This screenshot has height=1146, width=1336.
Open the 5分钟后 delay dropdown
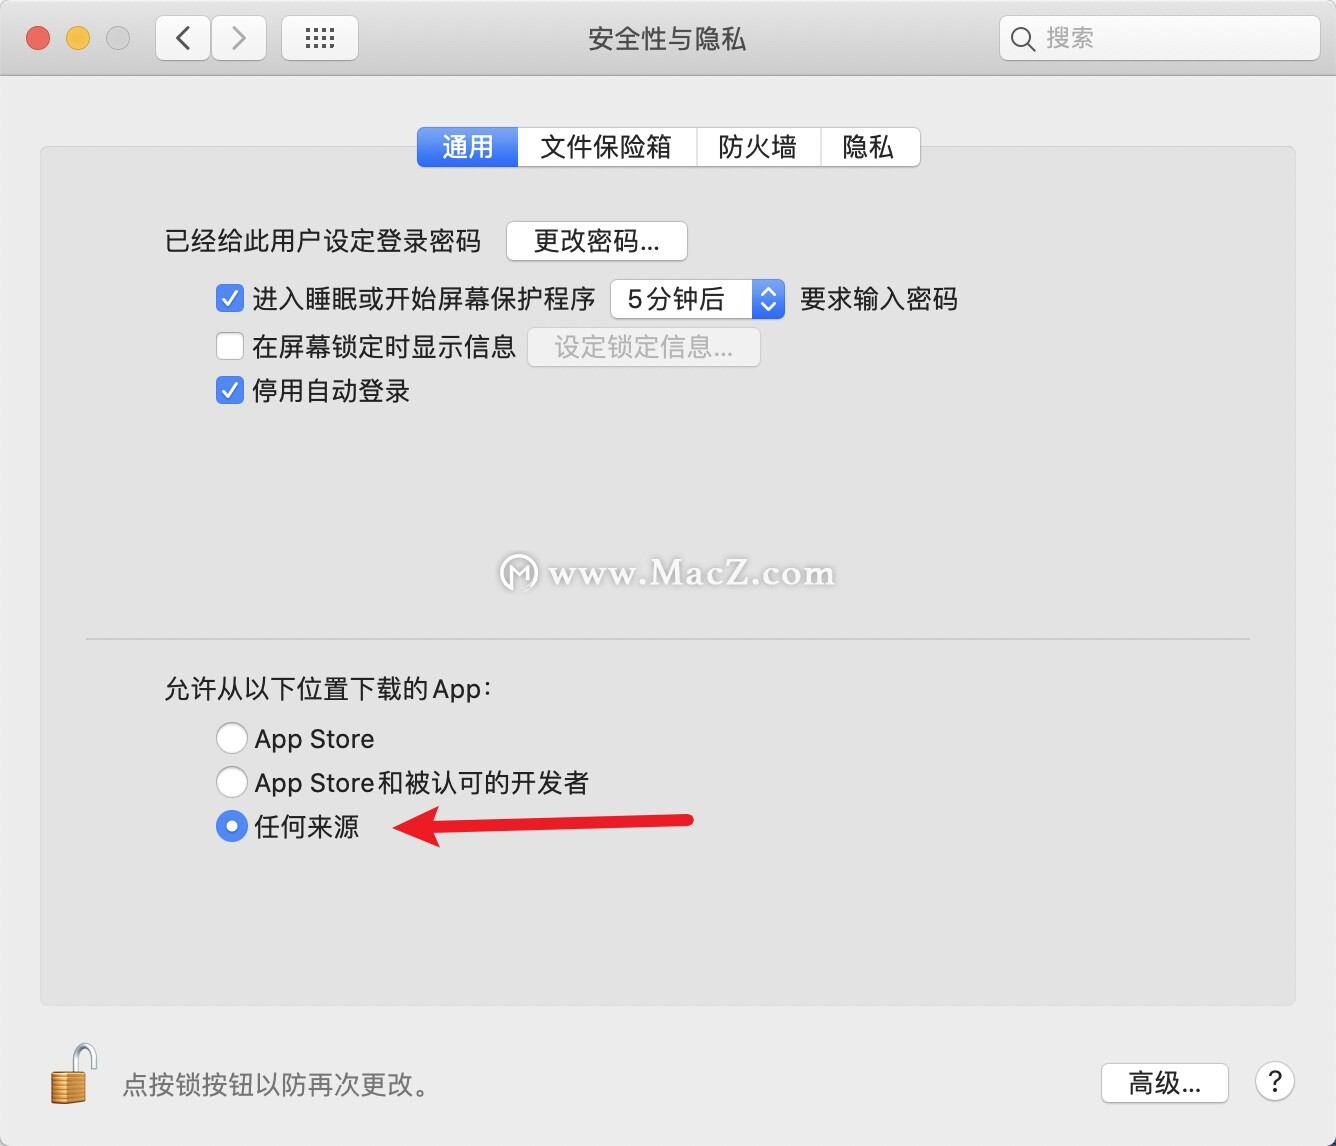[x=698, y=299]
